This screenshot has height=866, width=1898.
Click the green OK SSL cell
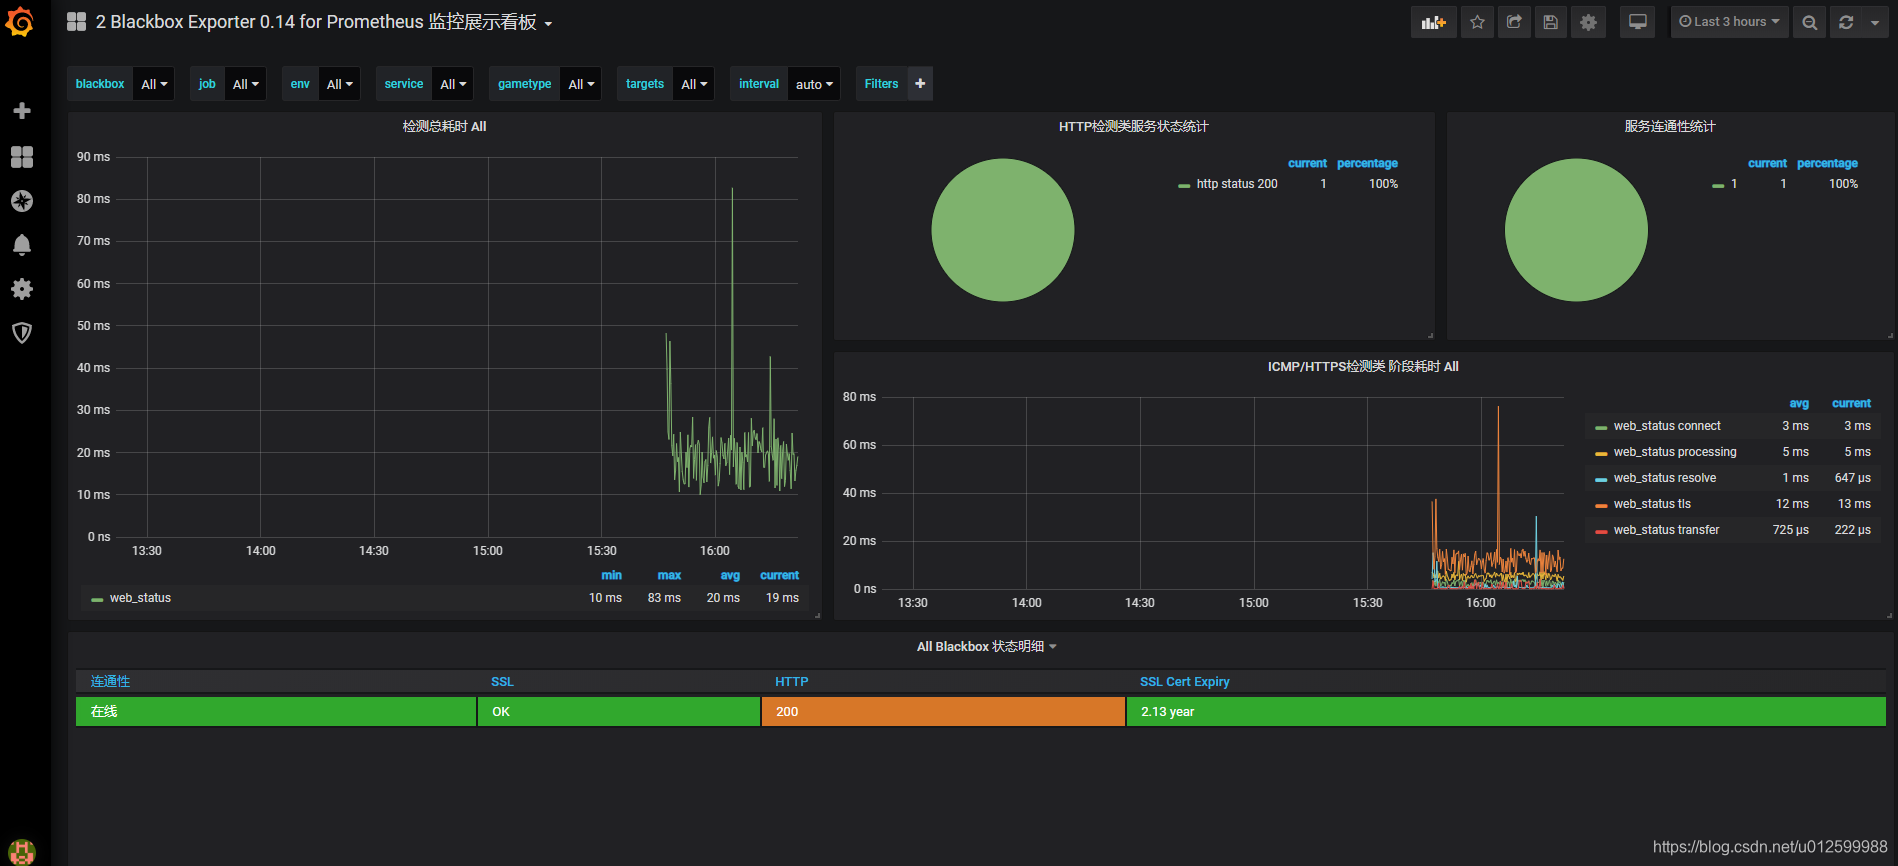click(x=619, y=712)
